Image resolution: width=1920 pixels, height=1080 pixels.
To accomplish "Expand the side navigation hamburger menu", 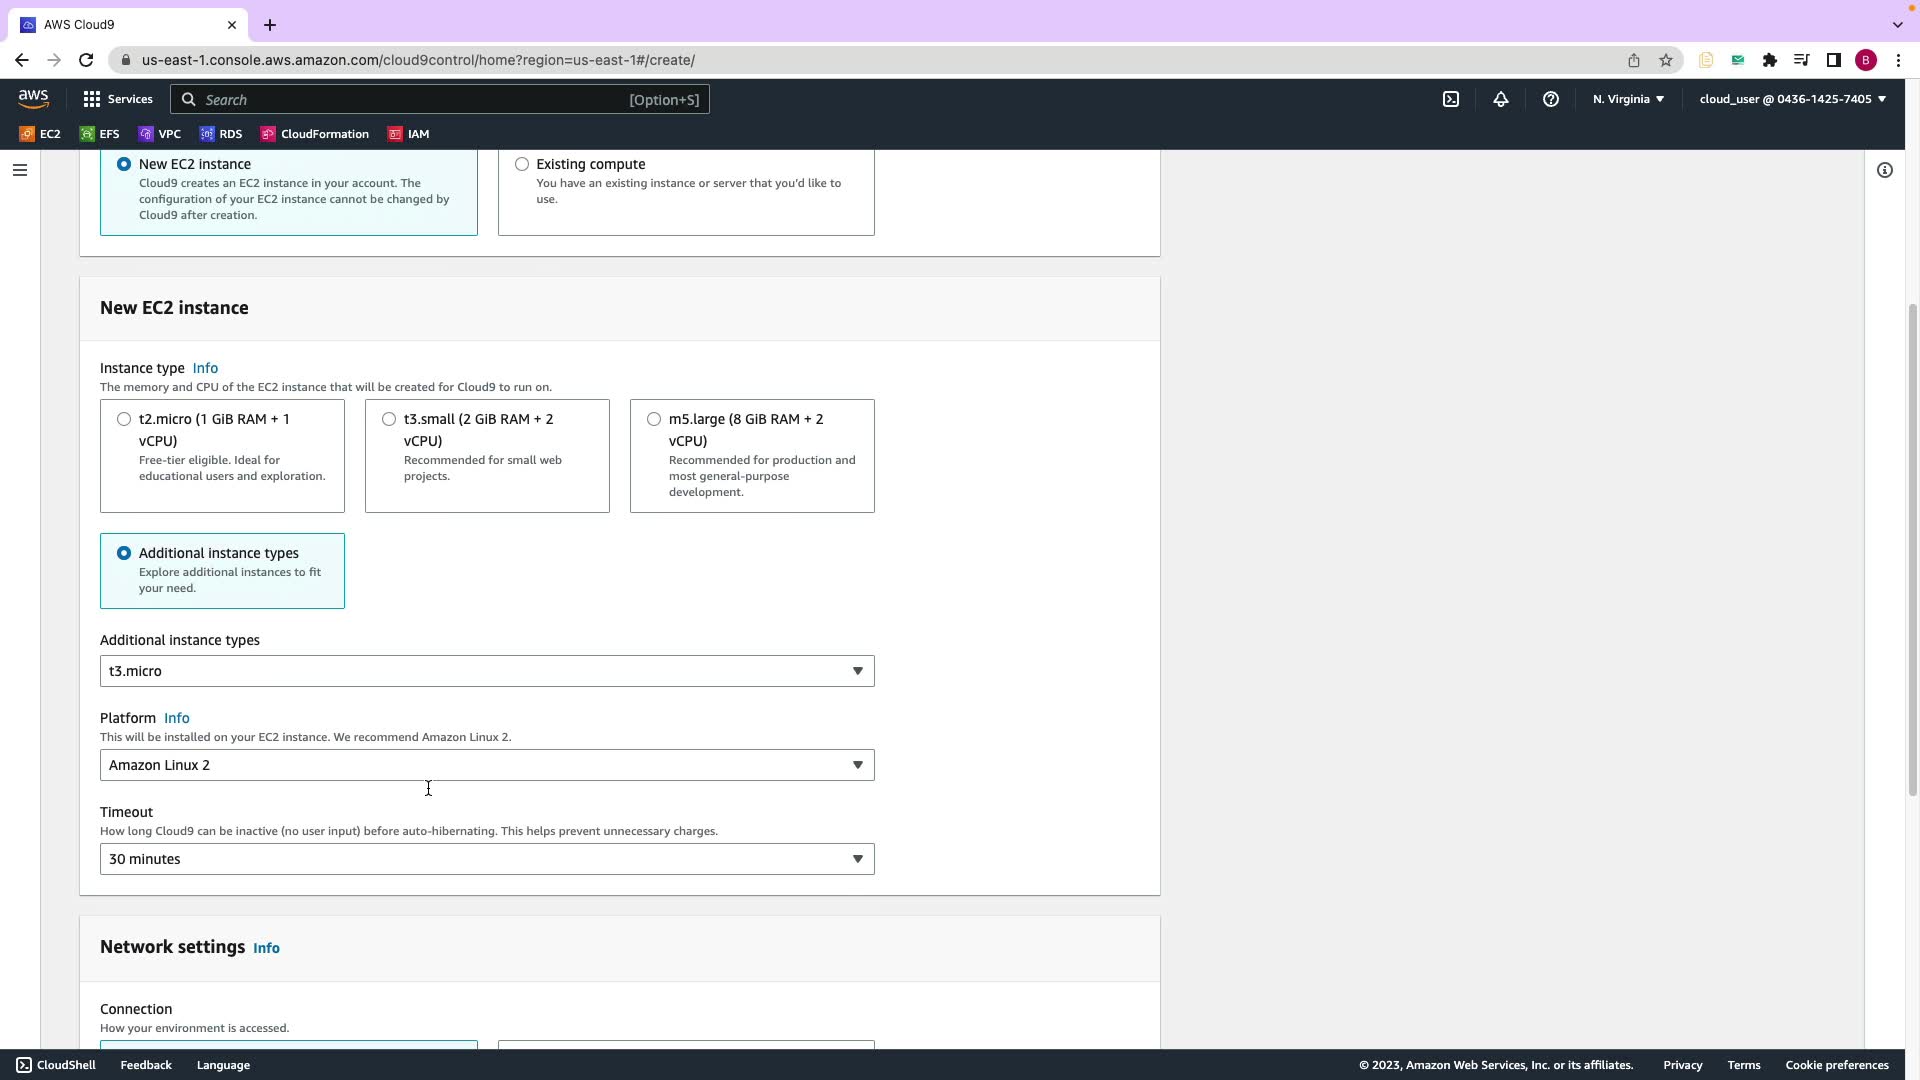I will (19, 170).
